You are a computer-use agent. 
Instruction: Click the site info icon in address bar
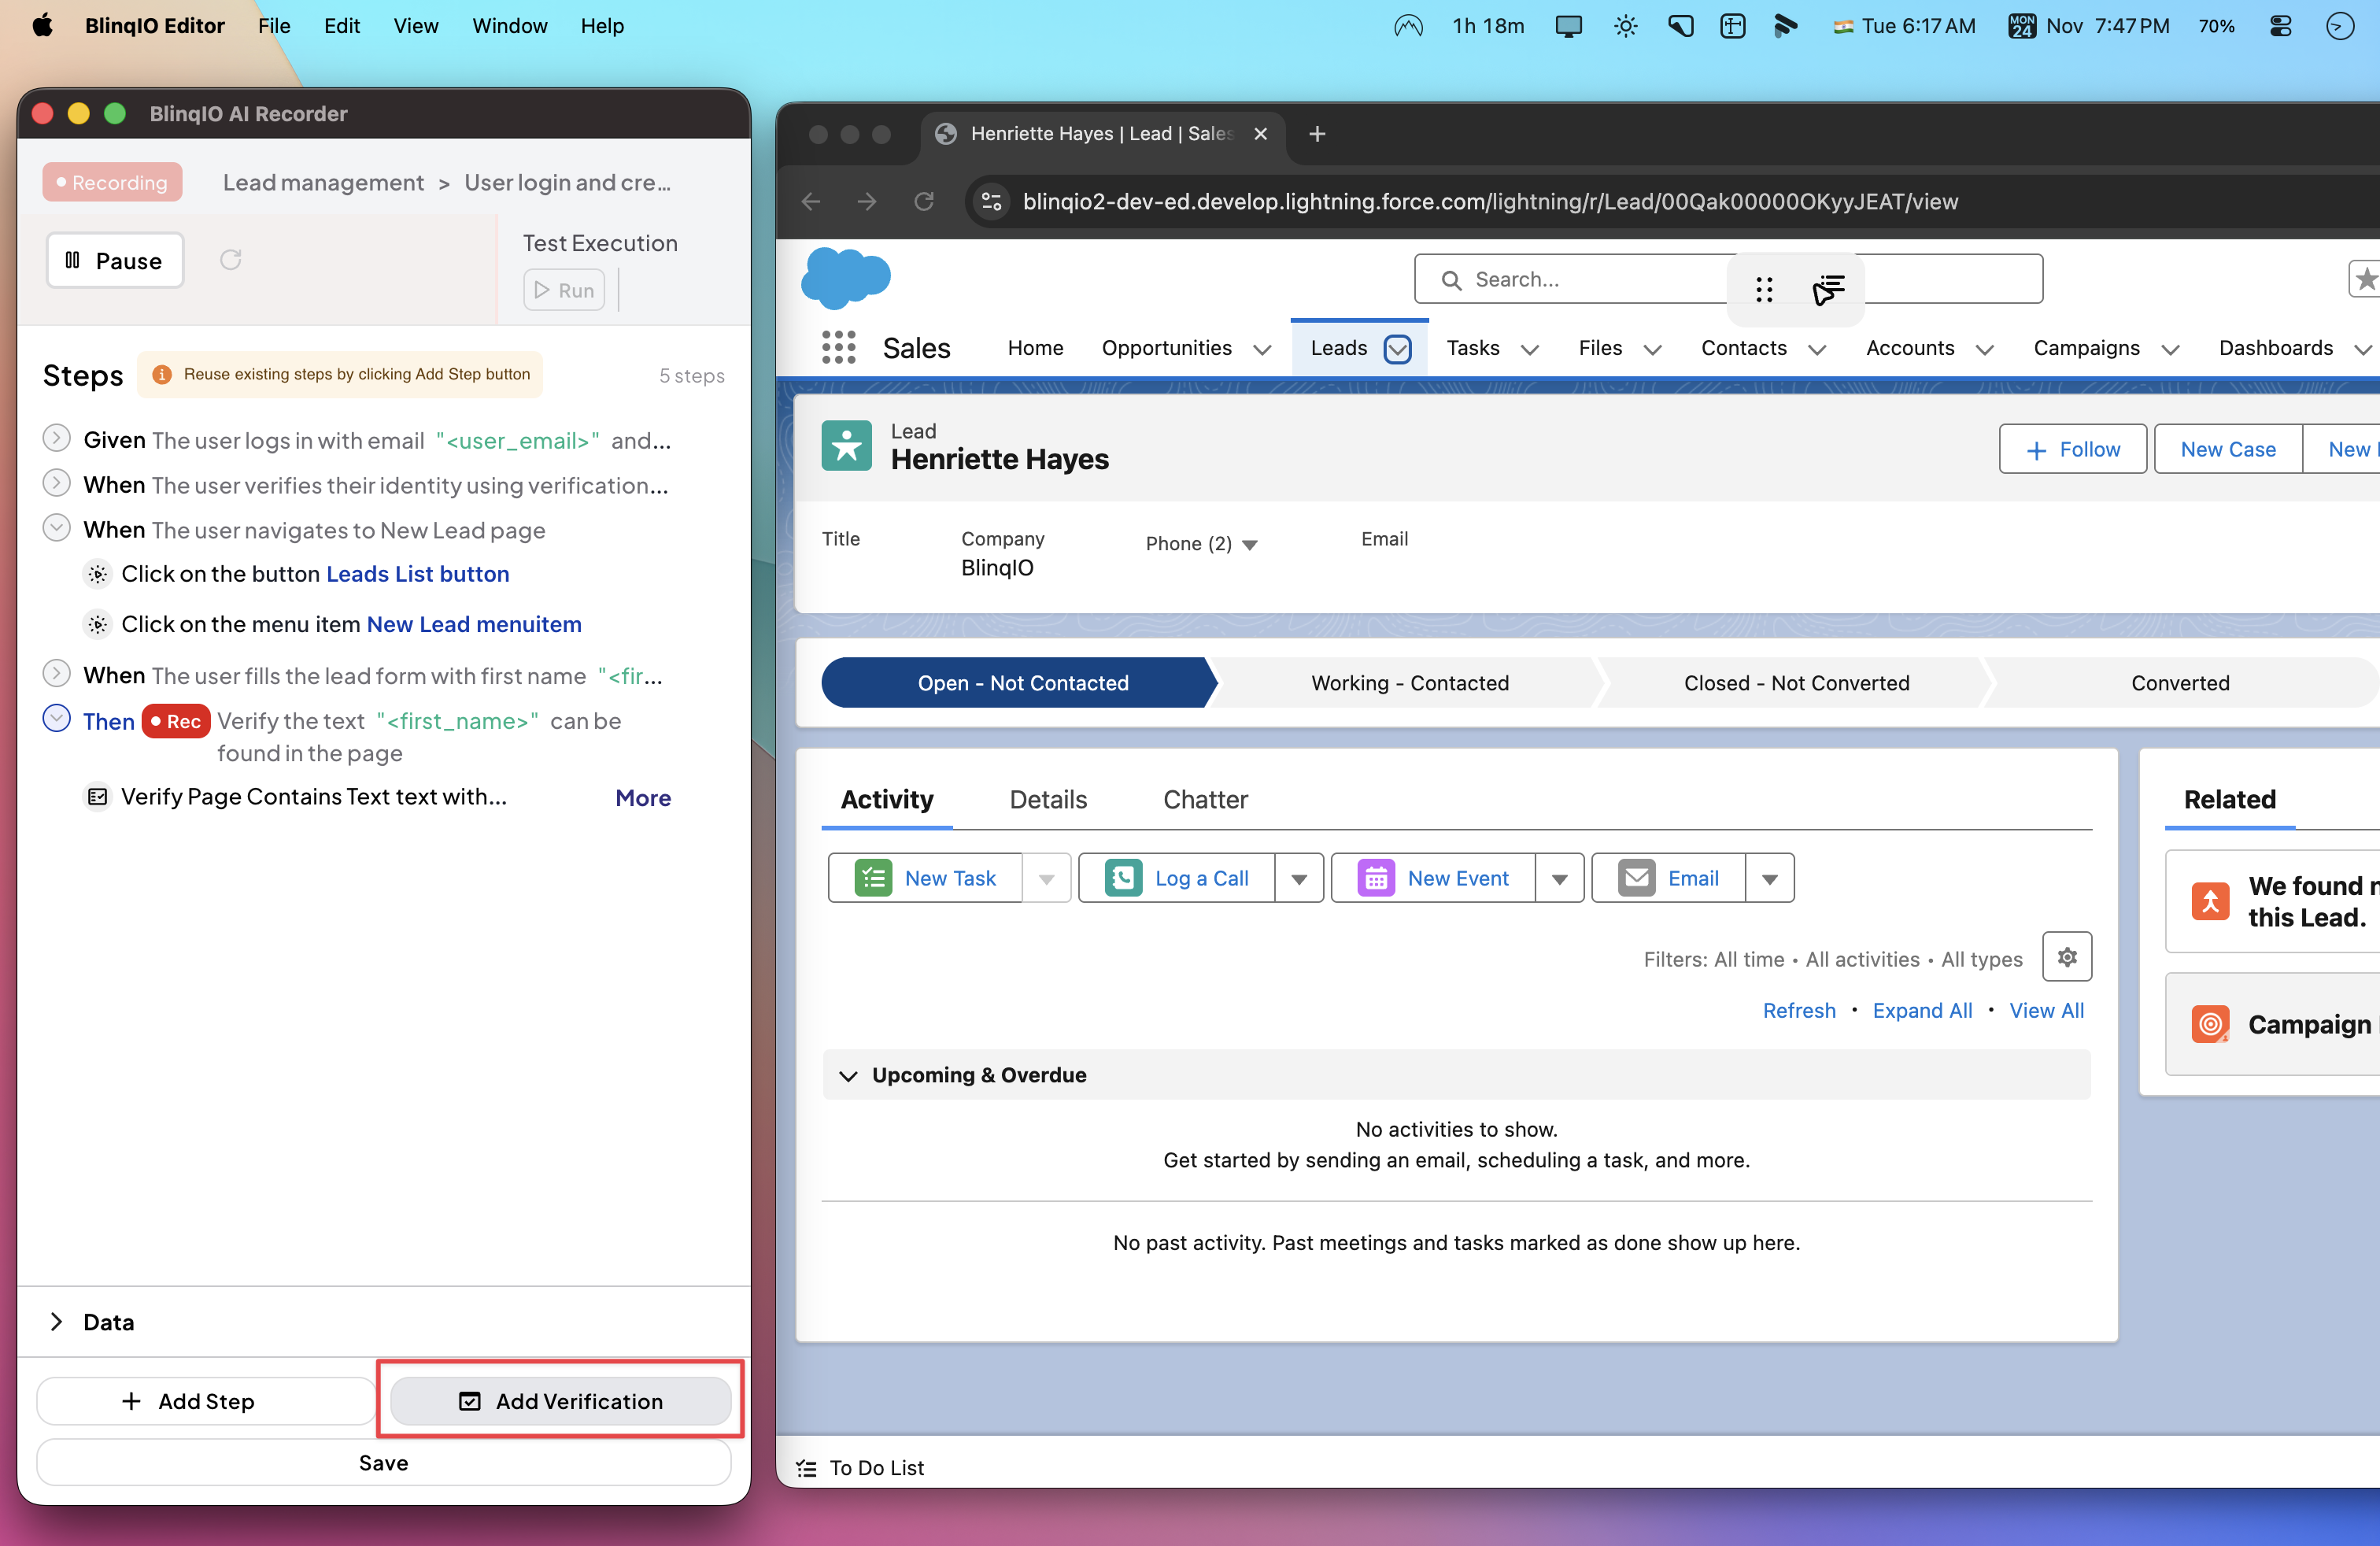991,202
